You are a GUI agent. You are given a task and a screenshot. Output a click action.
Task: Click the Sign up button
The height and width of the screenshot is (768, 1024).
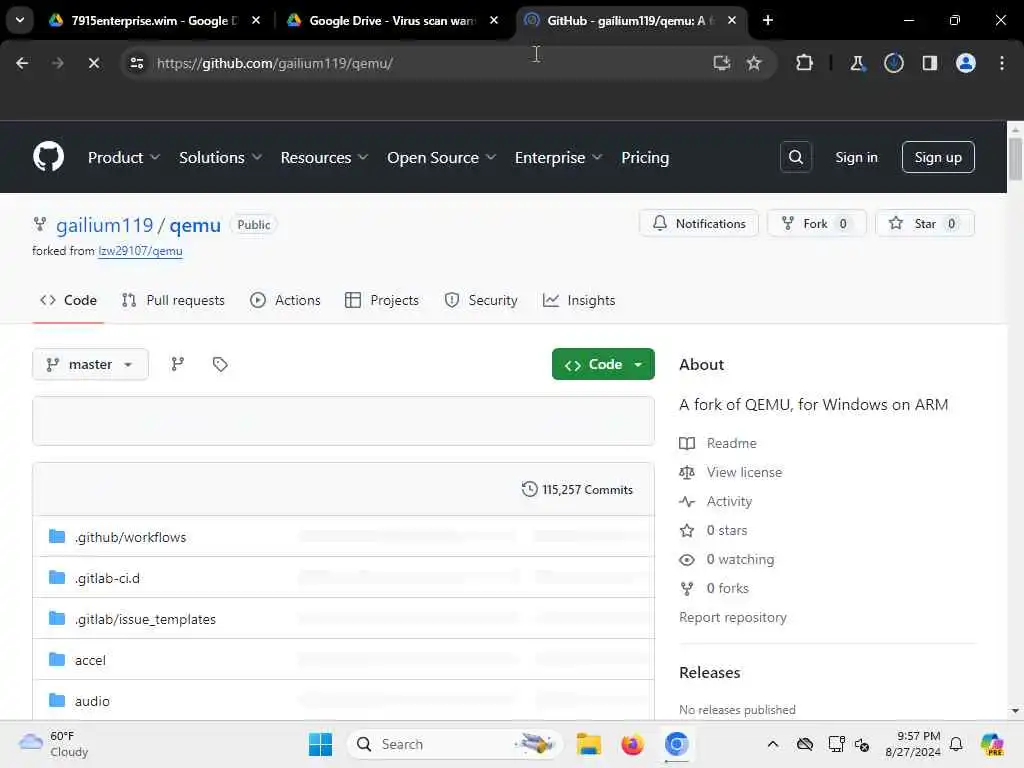(x=938, y=157)
